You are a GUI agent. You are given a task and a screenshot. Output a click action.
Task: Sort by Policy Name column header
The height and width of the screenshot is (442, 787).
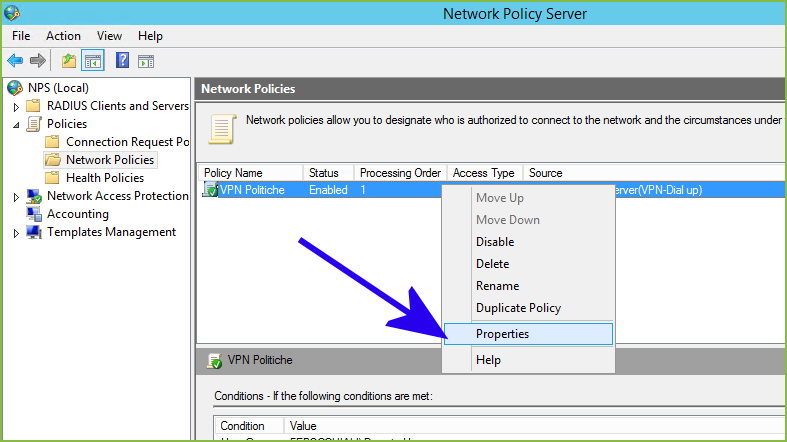(250, 173)
